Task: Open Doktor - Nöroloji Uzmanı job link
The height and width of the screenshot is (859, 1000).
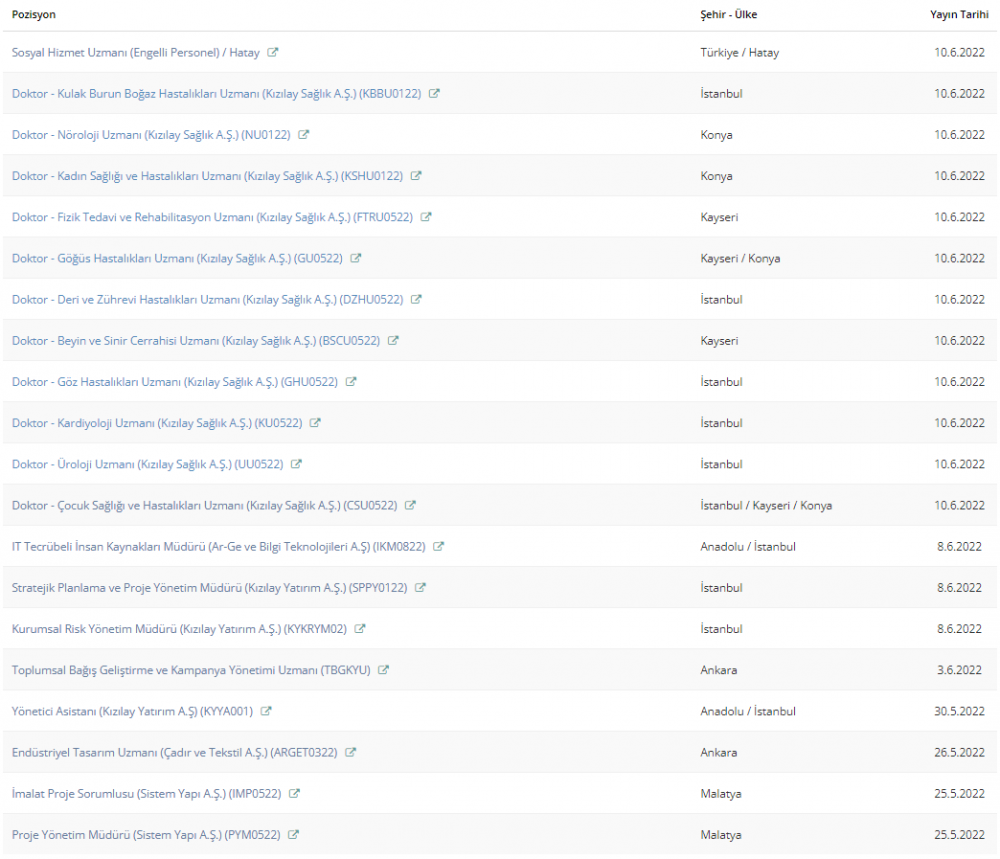Action: (151, 135)
